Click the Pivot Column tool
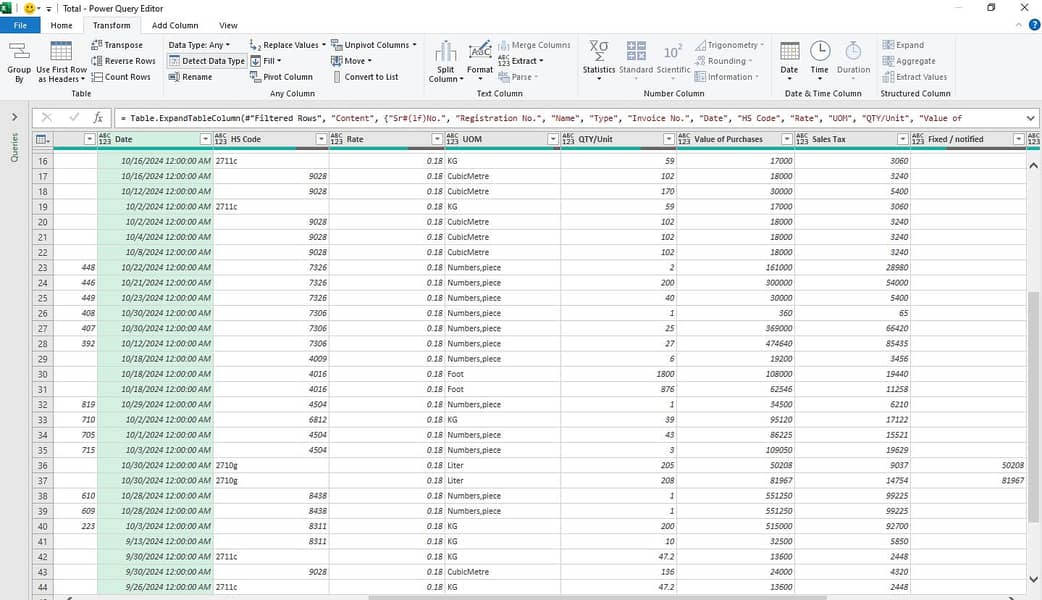The height and width of the screenshot is (600, 1042). pos(281,76)
